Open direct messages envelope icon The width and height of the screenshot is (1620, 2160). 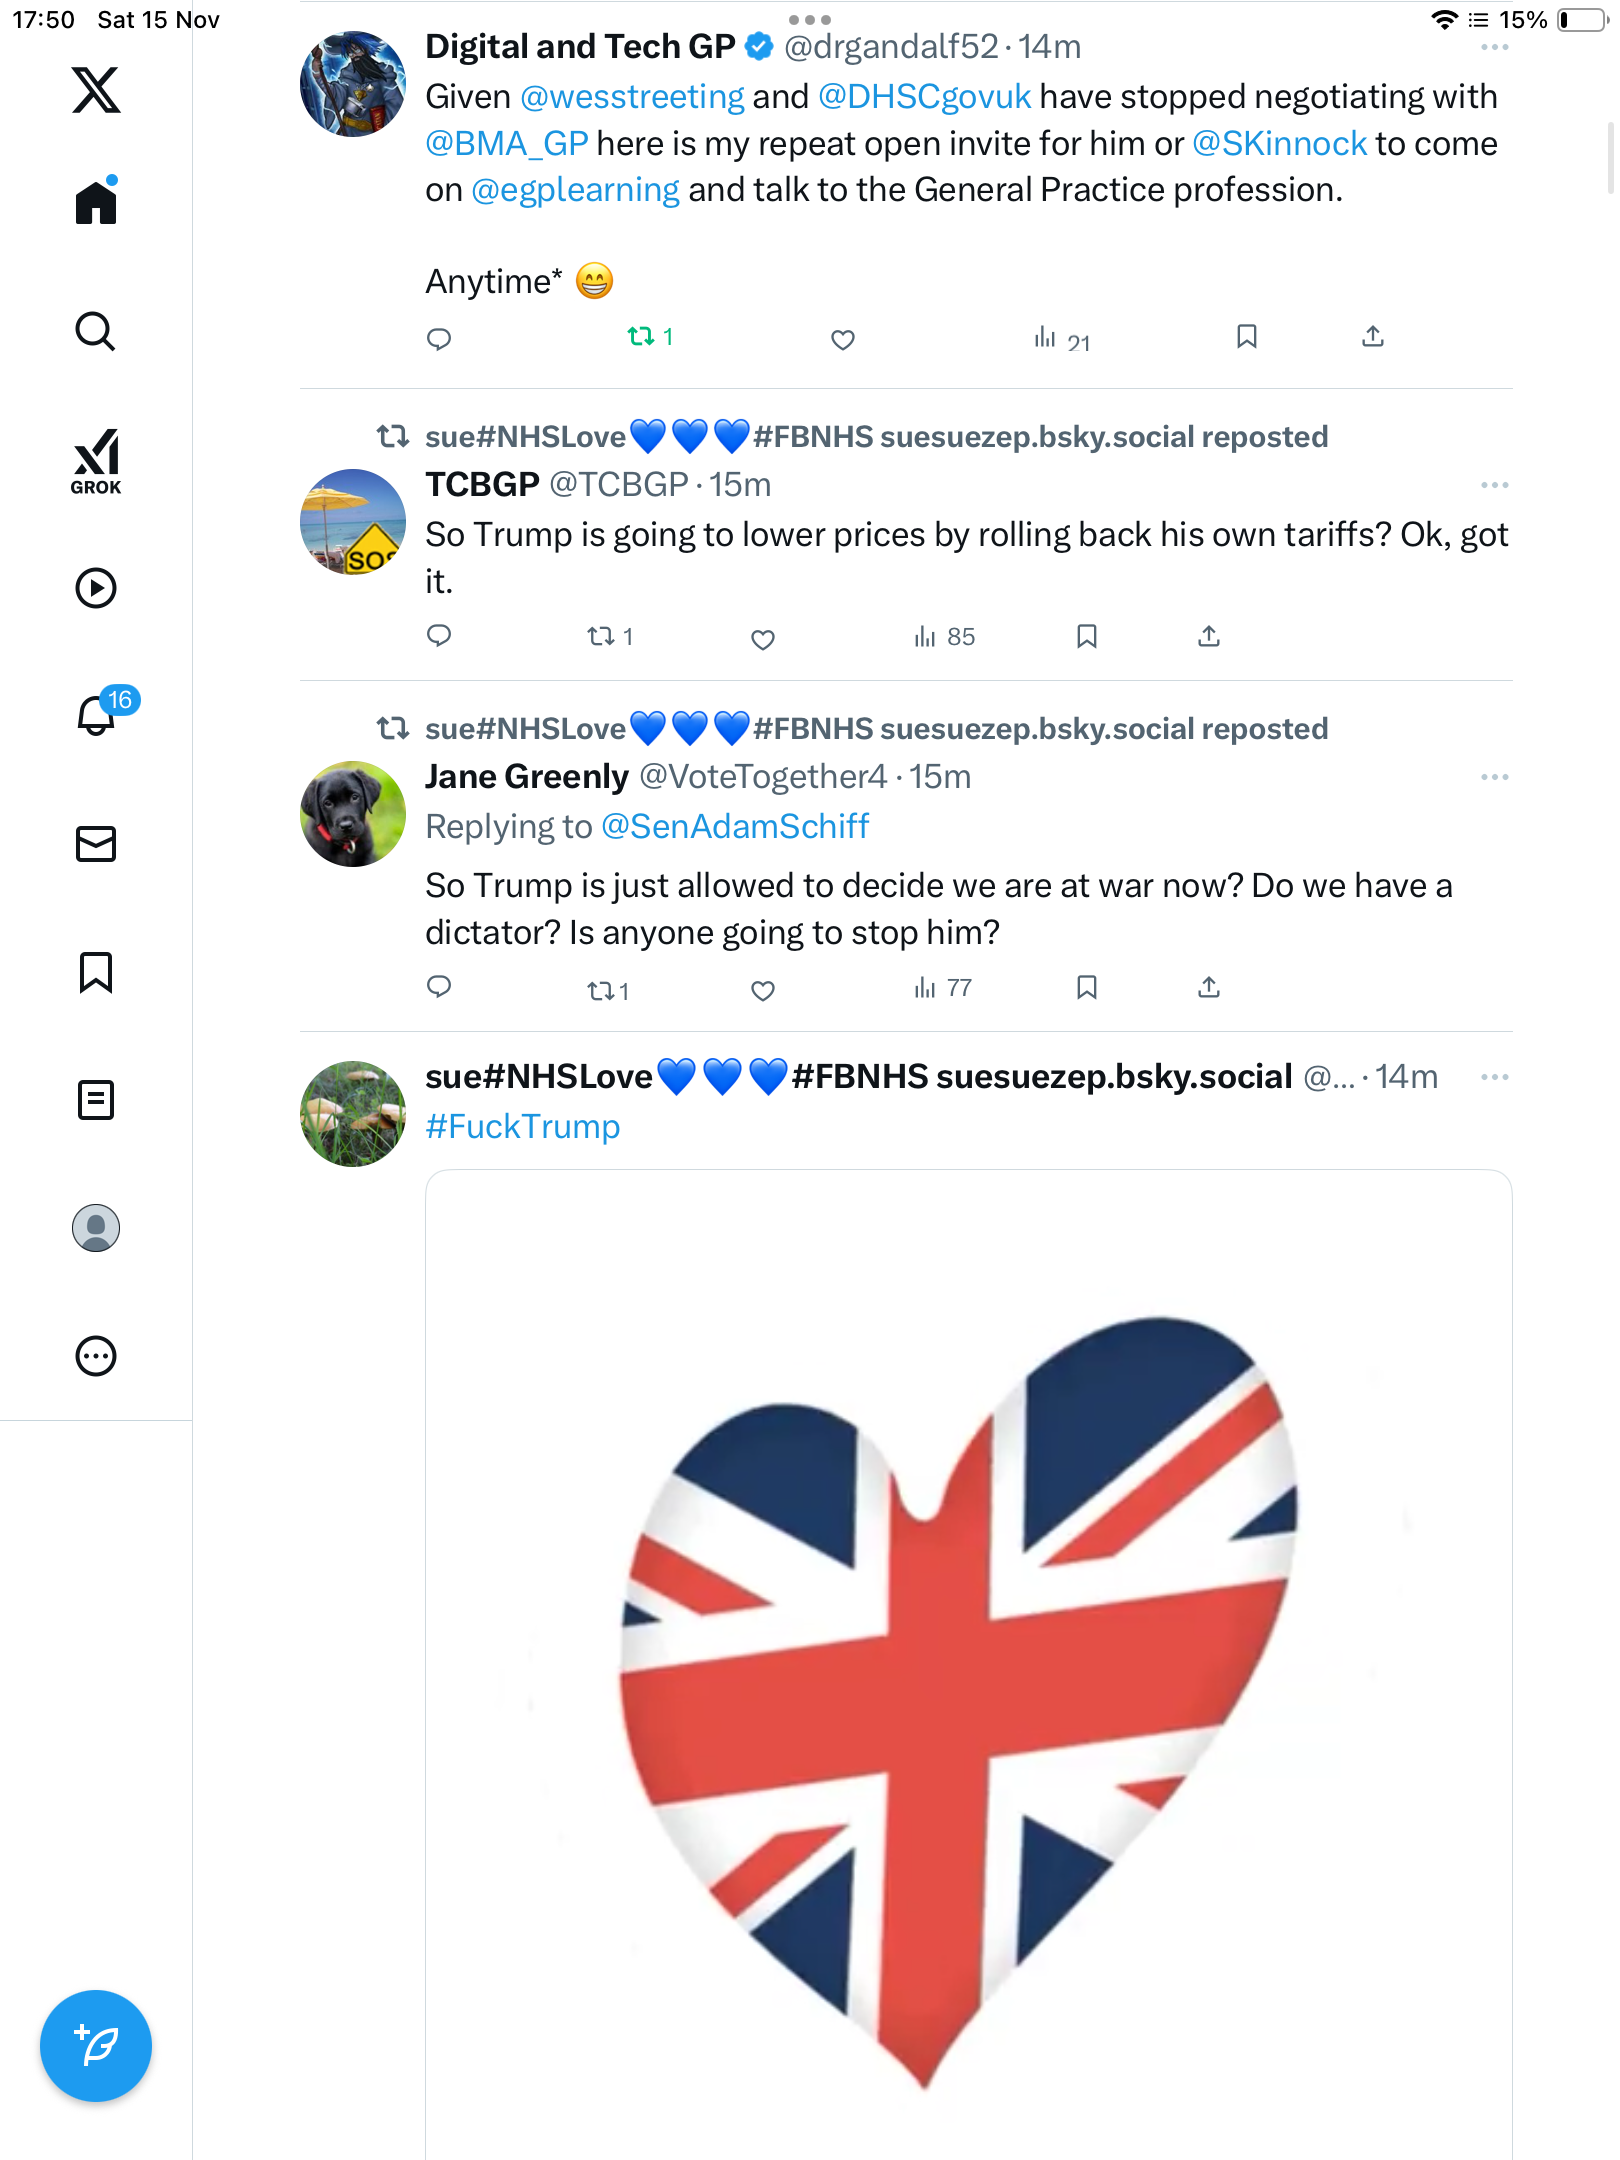(96, 844)
